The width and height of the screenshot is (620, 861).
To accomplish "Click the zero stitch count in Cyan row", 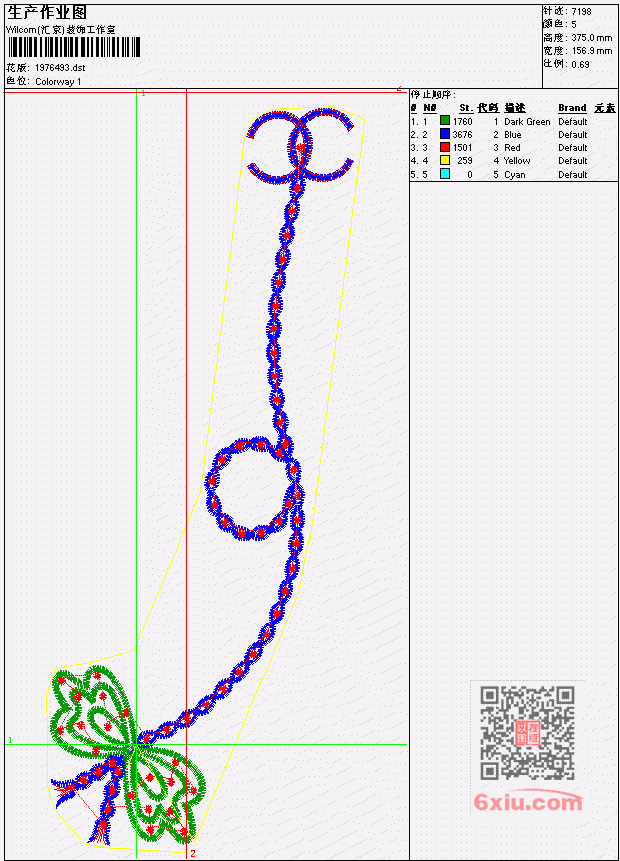I will tap(470, 175).
